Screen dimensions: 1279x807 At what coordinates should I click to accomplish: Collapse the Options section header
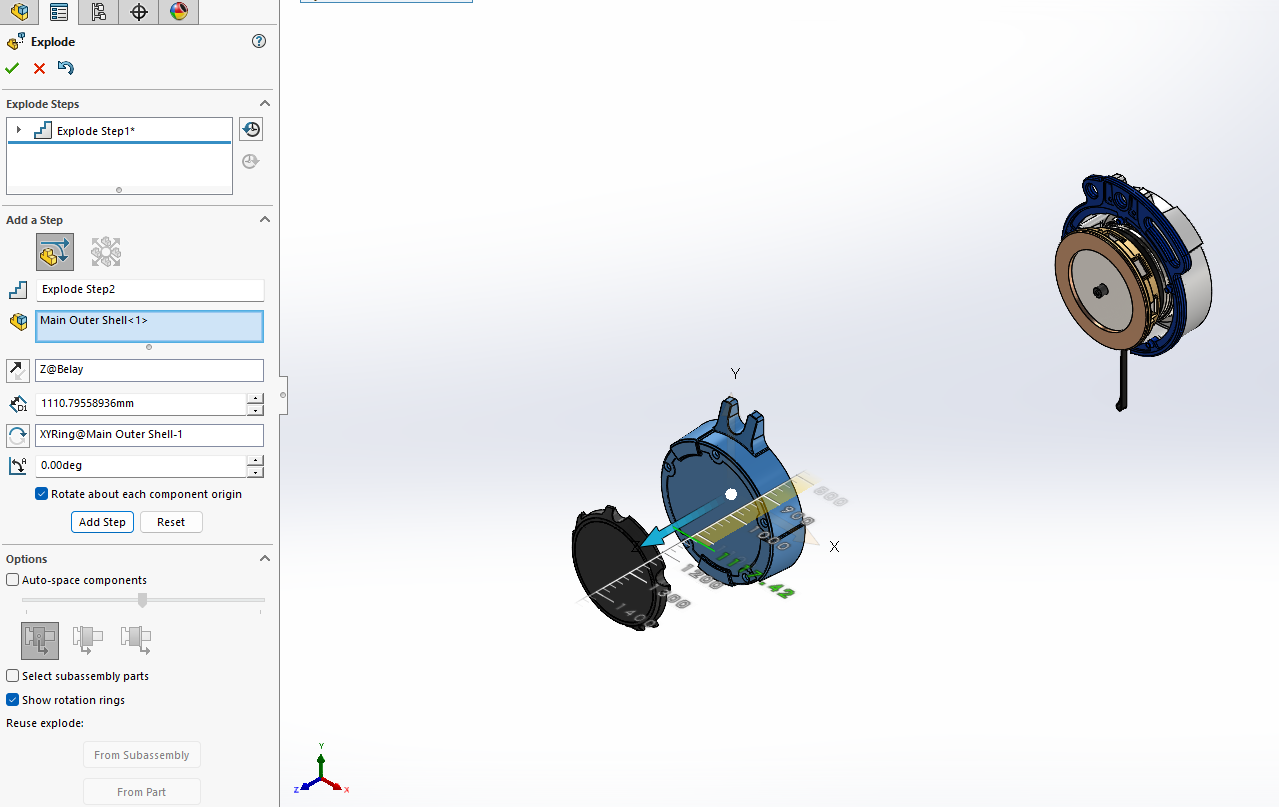(x=264, y=558)
